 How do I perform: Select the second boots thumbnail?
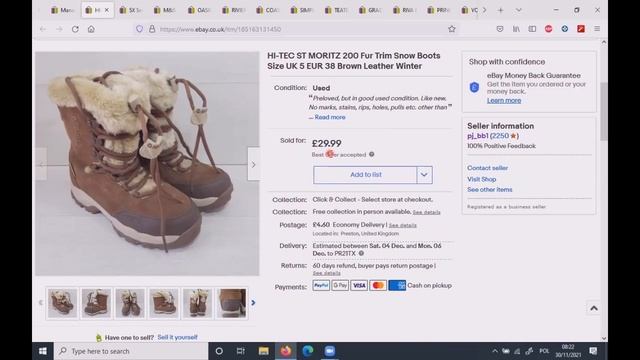click(96, 303)
